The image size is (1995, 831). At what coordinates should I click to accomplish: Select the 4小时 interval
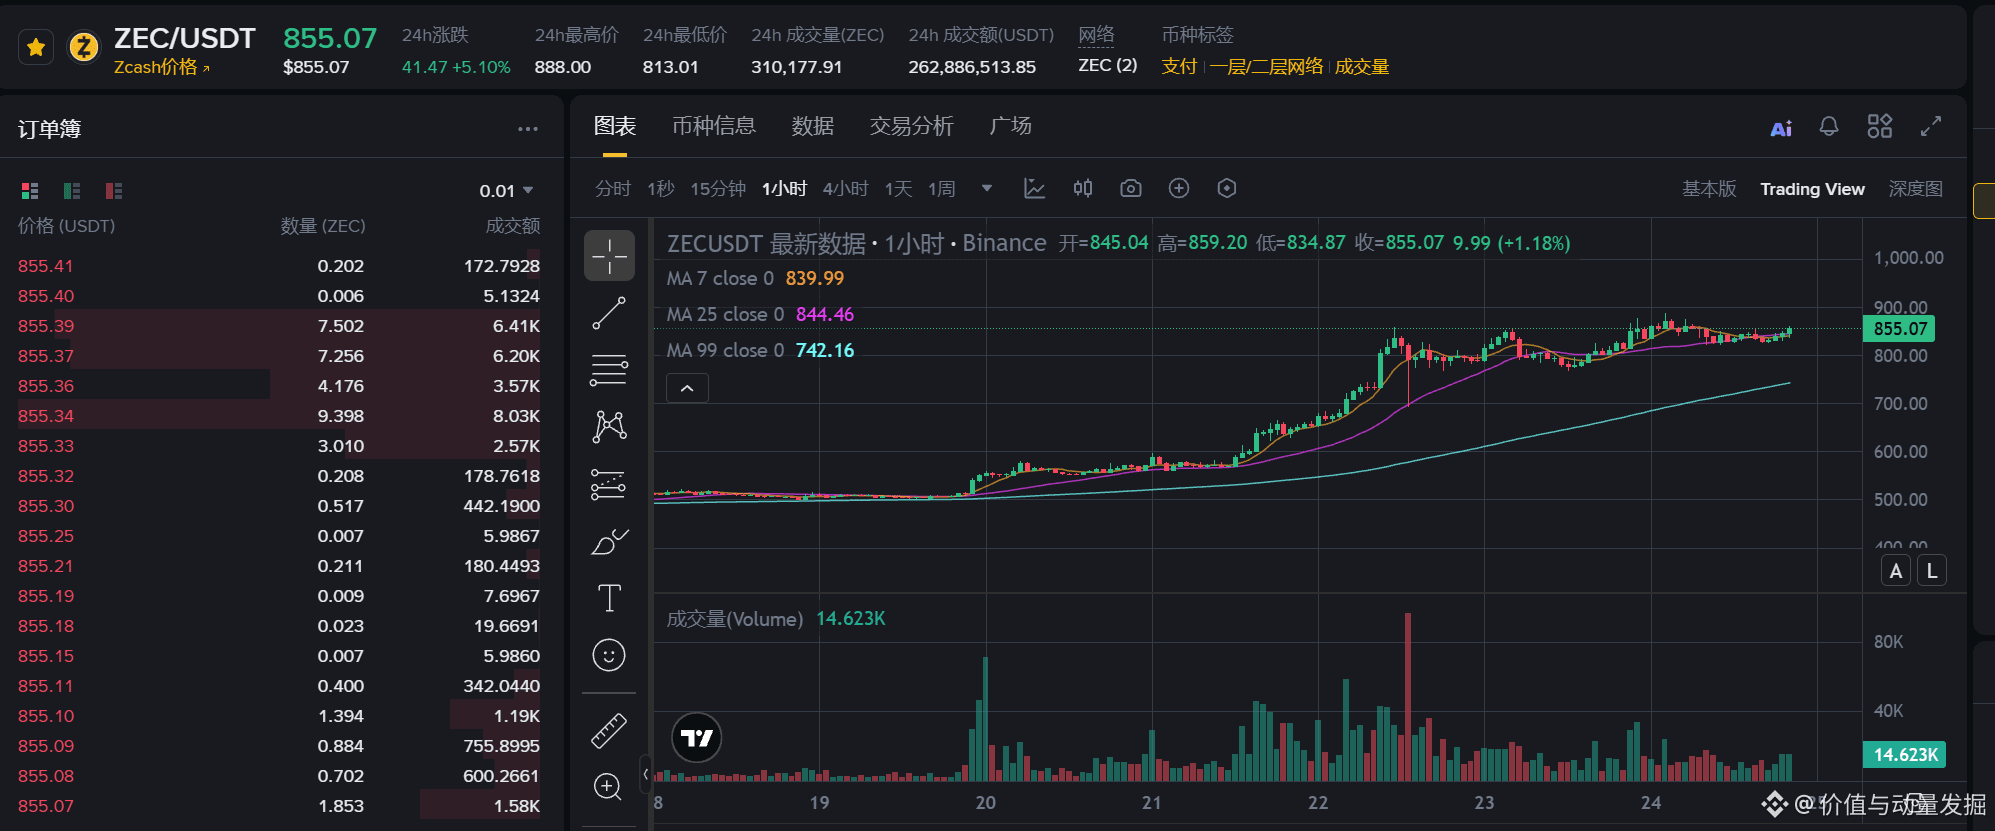click(x=845, y=189)
